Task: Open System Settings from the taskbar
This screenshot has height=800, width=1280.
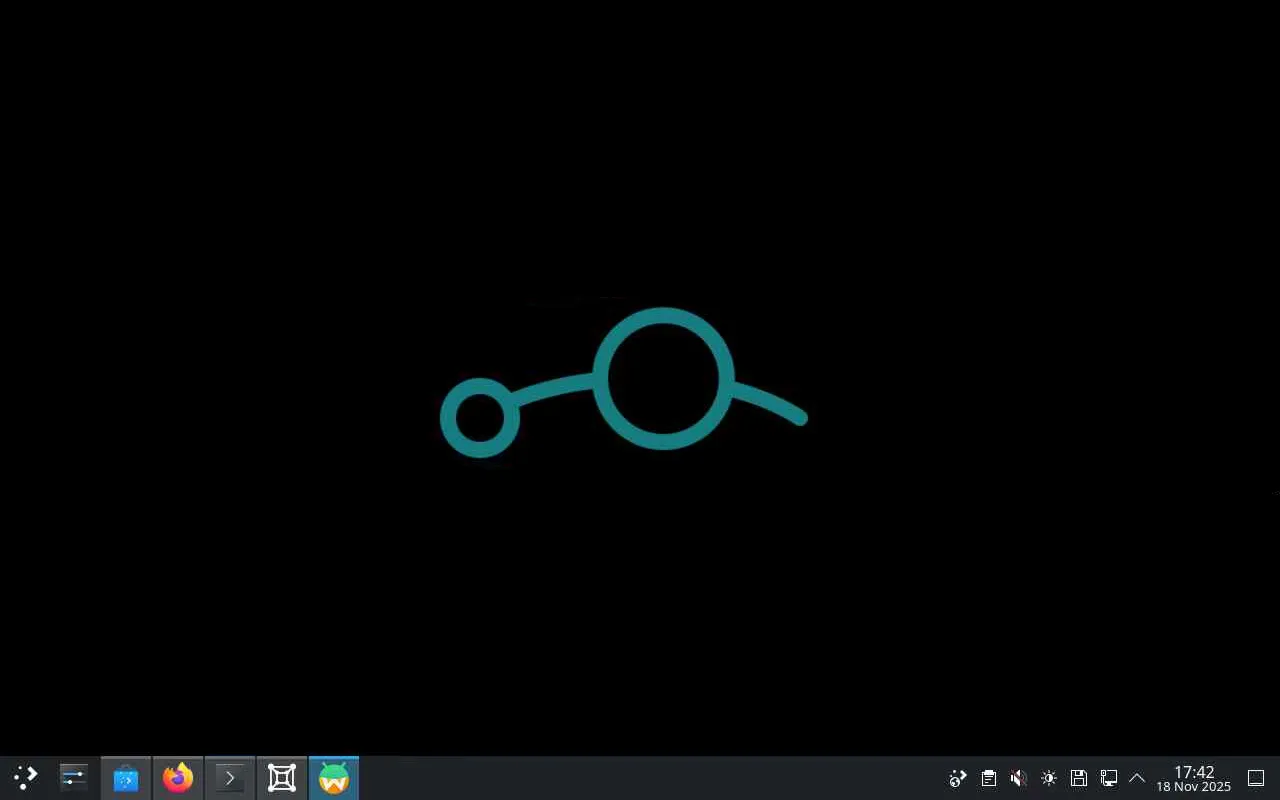Action: tap(74, 778)
